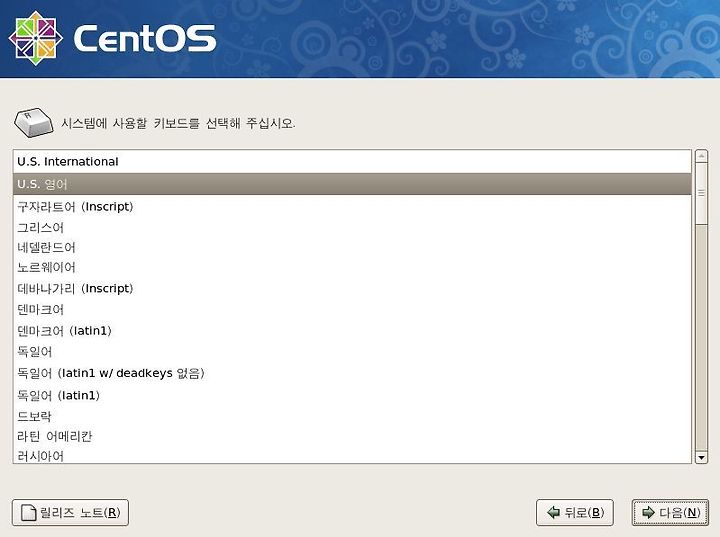Screen dimensions: 720x537
Task: Click the scrollbar down arrow
Action: point(701,457)
